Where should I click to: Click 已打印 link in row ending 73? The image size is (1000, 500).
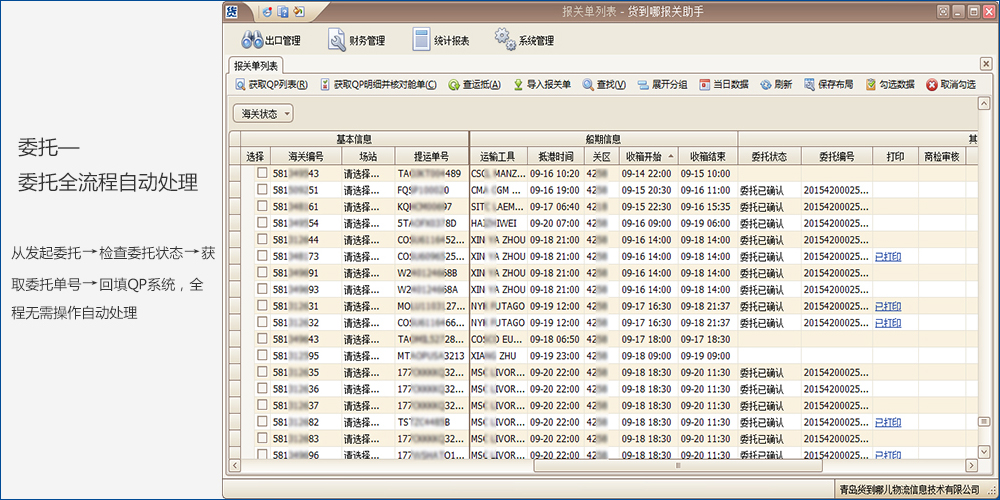coord(888,256)
